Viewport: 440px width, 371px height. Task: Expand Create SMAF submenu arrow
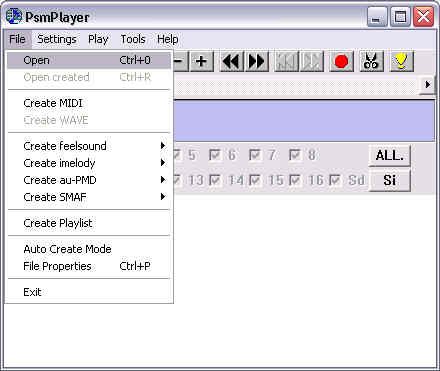163,197
